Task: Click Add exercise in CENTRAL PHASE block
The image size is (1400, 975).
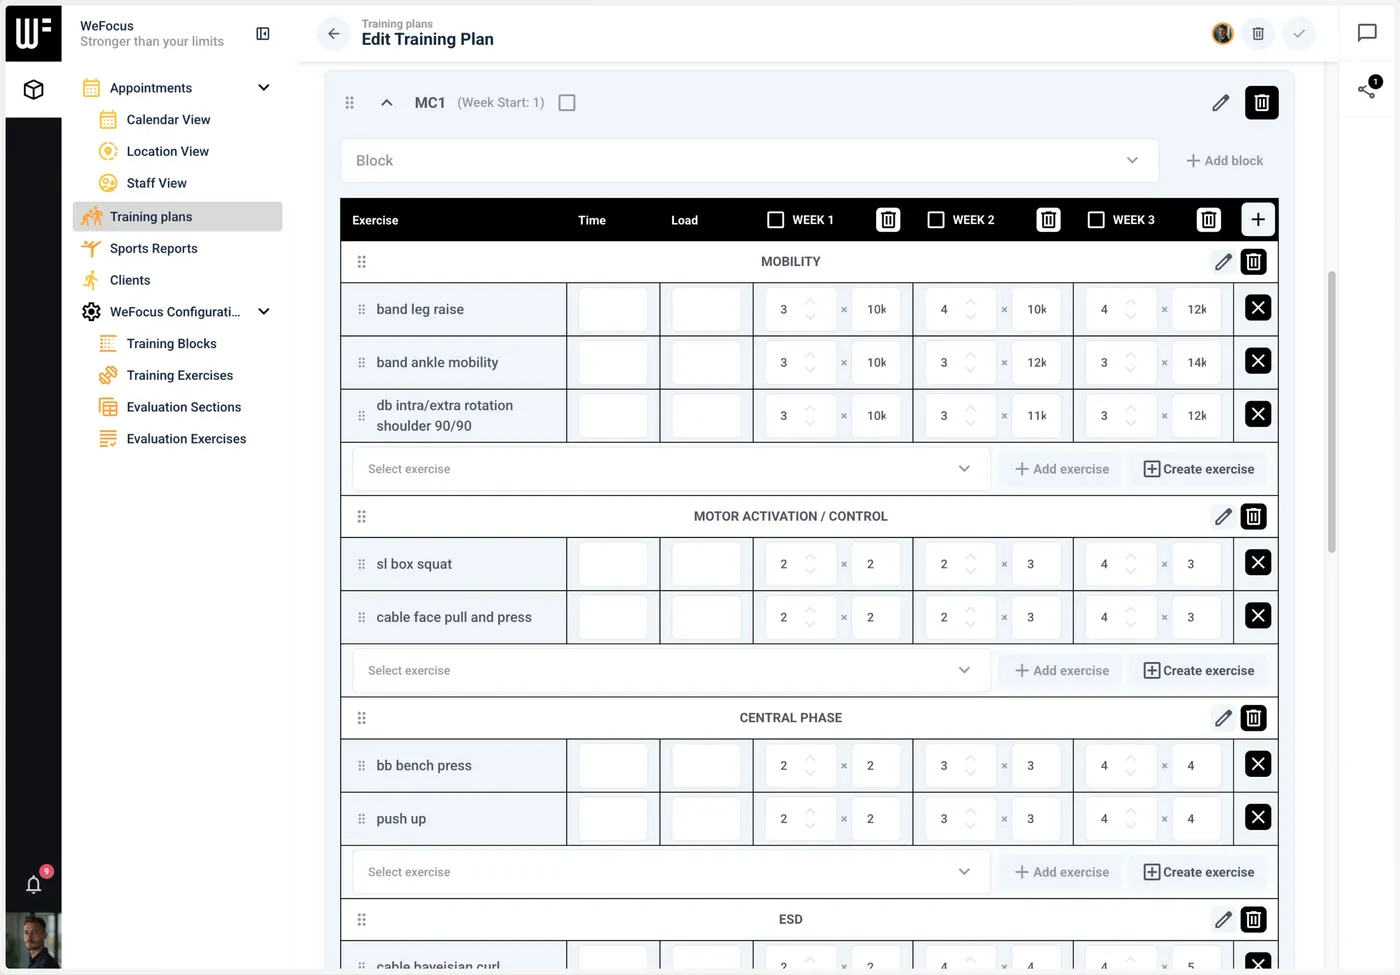Action: click(1062, 872)
